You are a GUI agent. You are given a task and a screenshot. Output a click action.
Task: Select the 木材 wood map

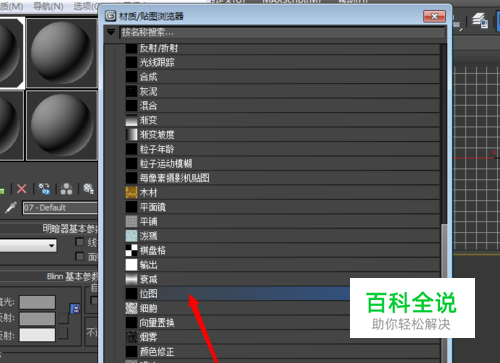282,193
